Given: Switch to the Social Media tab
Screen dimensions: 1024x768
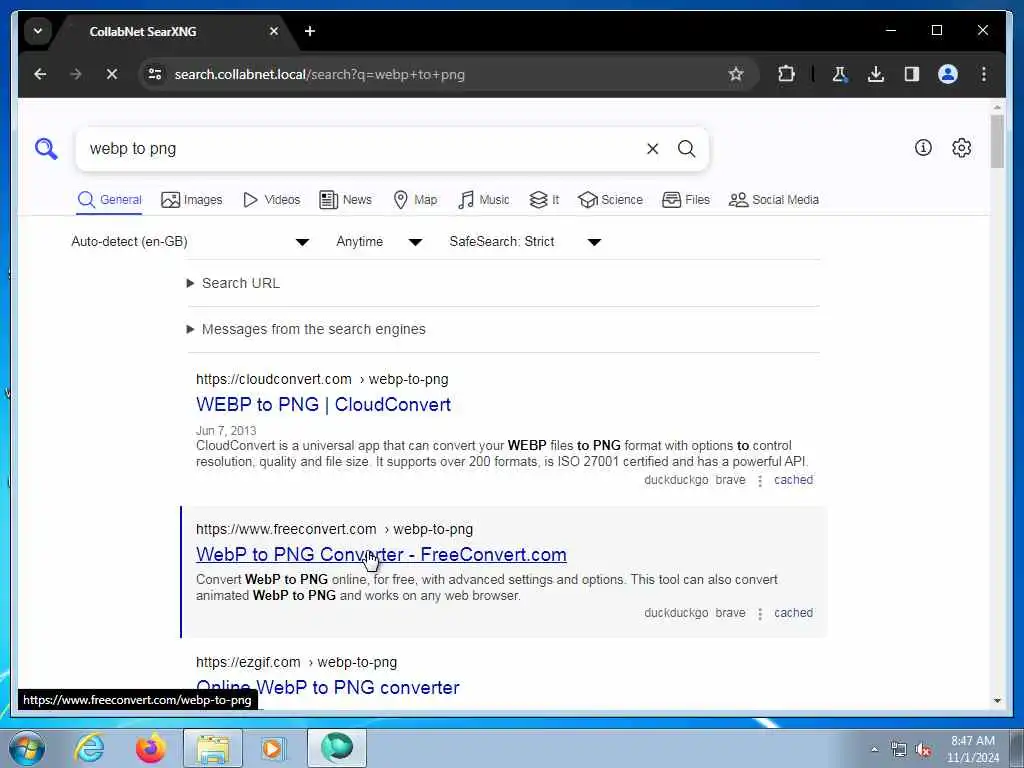Looking at the screenshot, I should pyautogui.click(x=774, y=200).
